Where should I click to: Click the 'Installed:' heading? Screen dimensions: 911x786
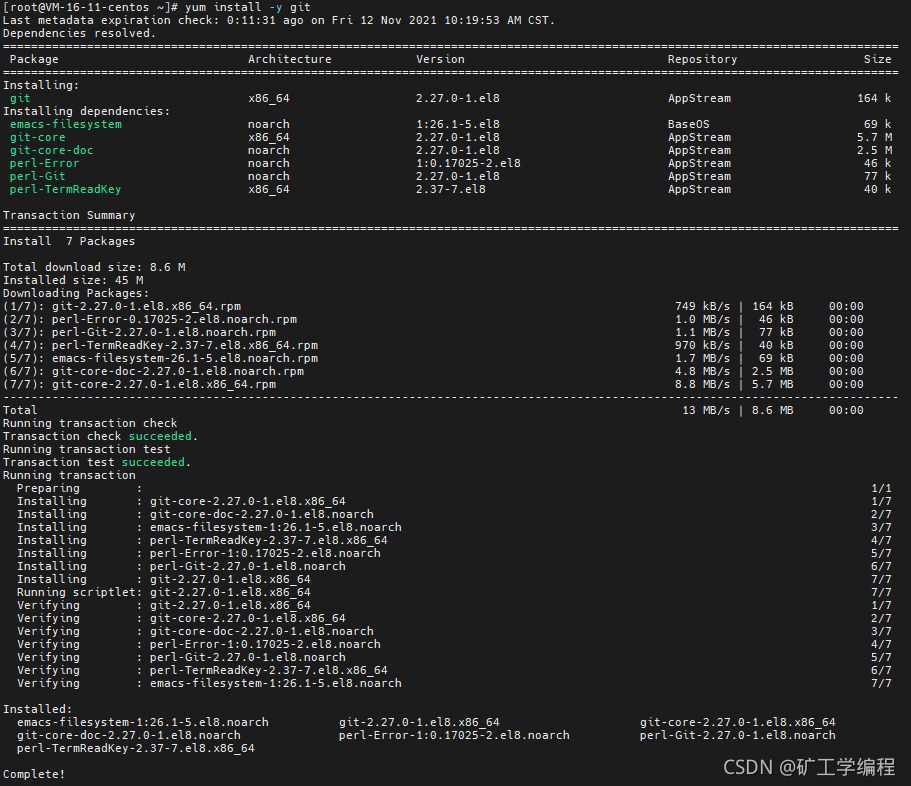(38, 709)
